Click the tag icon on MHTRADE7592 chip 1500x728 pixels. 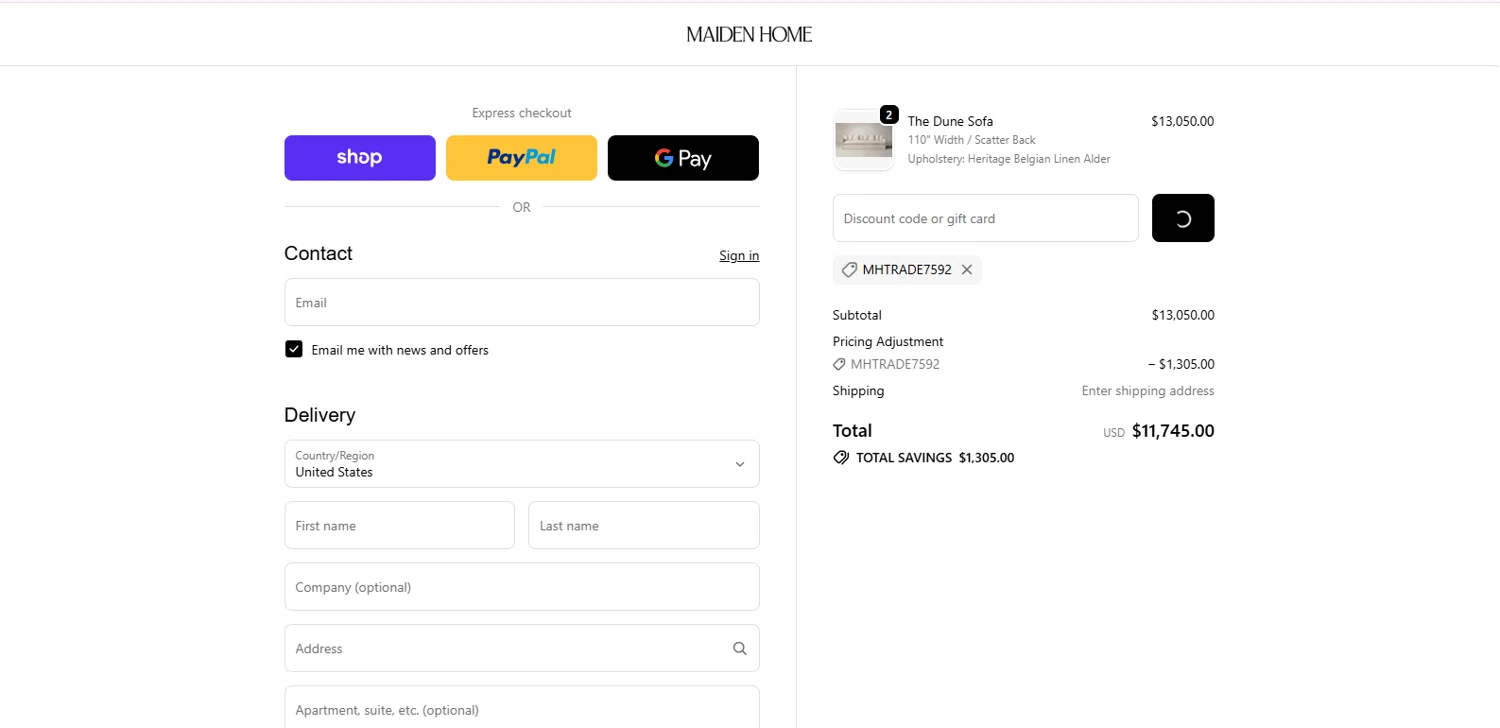(x=849, y=270)
